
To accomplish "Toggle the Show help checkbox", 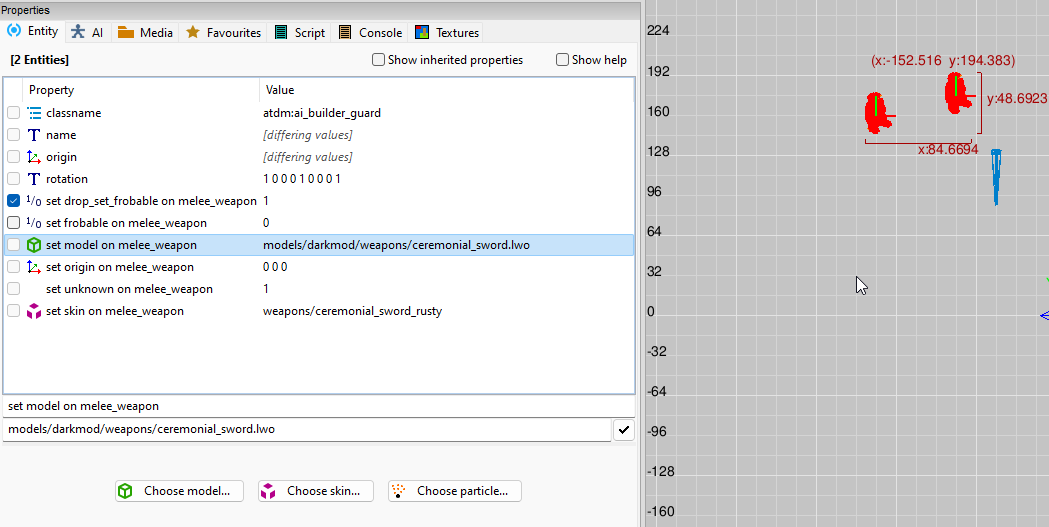I will (x=563, y=60).
